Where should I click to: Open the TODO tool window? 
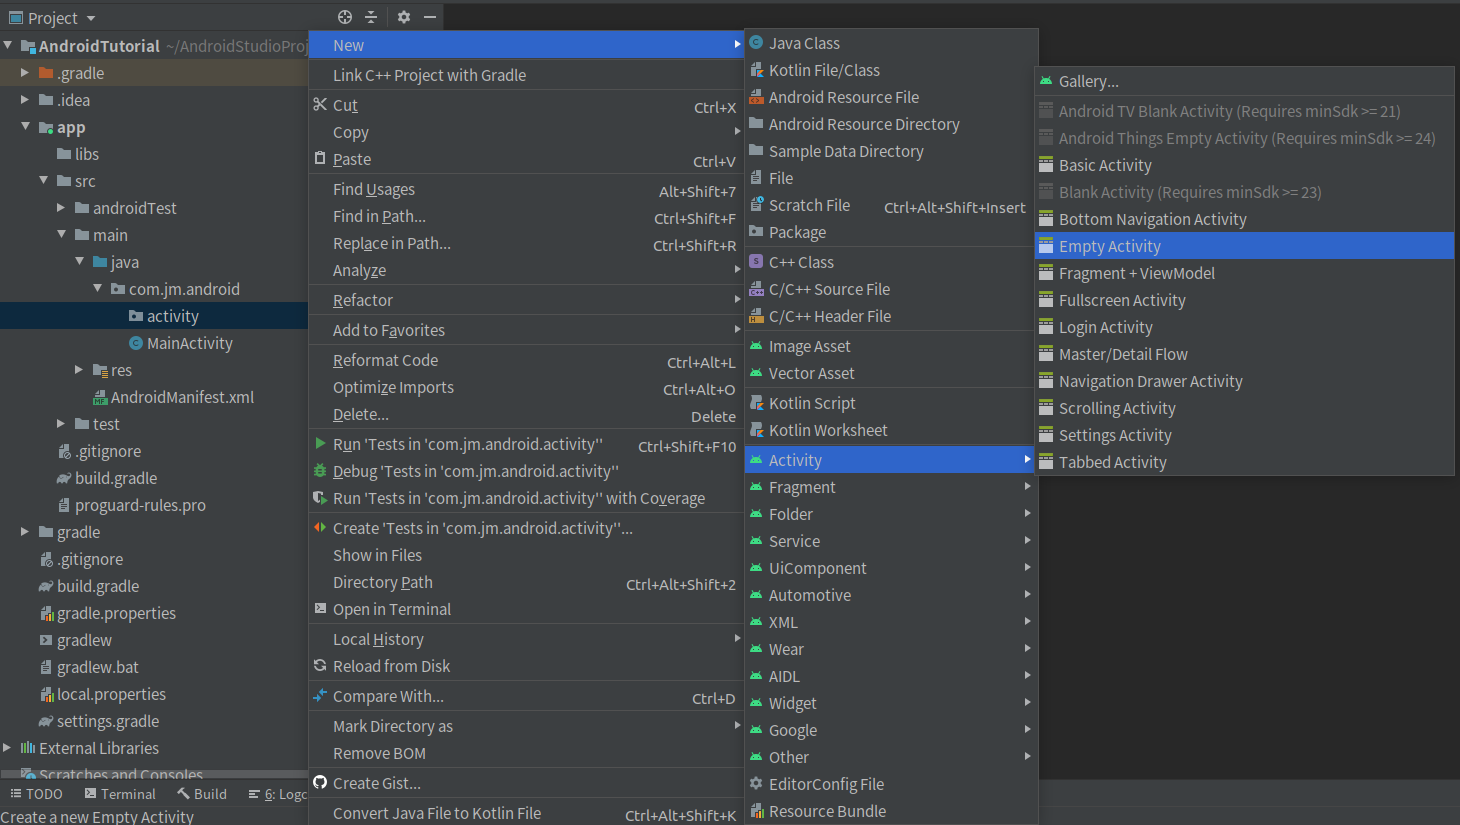(x=36, y=794)
